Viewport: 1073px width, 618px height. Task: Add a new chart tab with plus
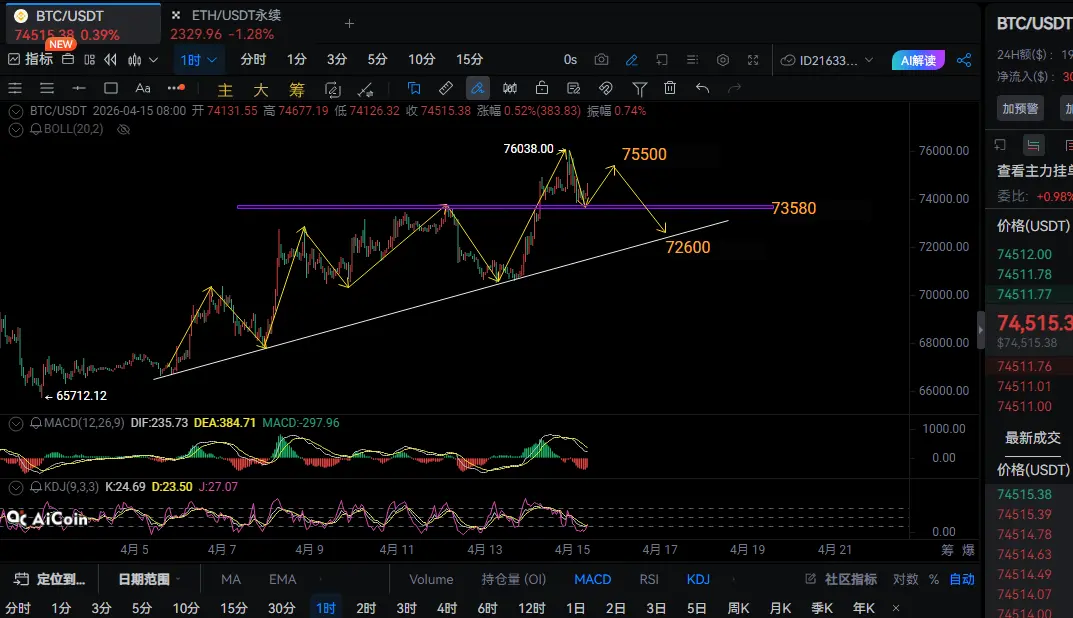(x=349, y=23)
